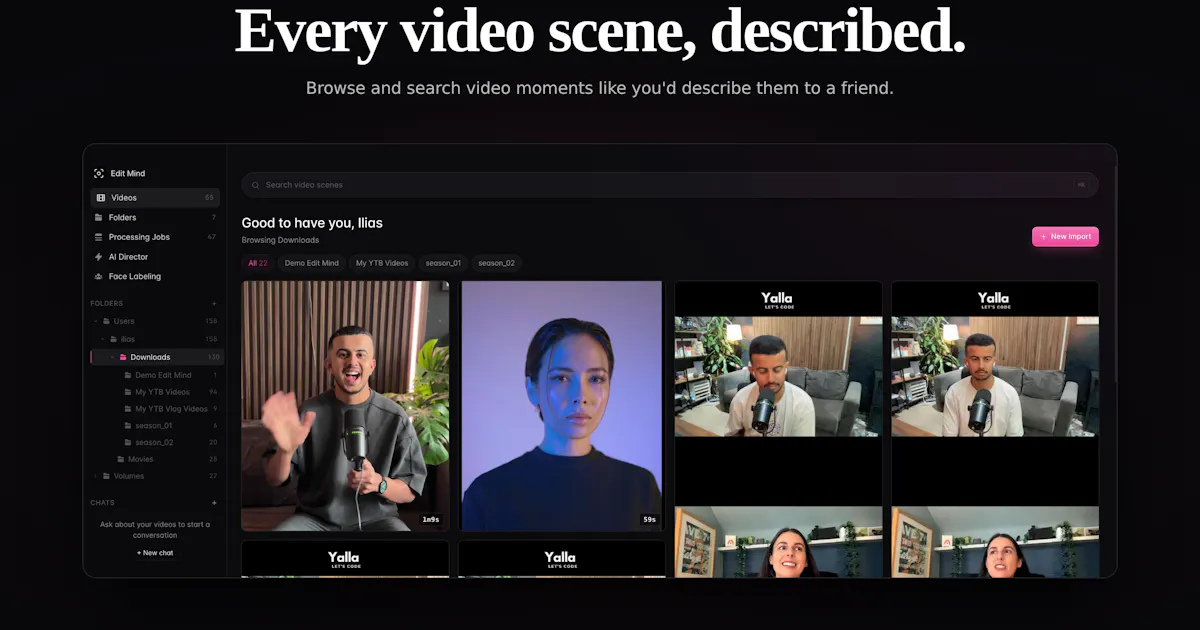Click the 'Browsing Downloads' subtitle
The width and height of the screenshot is (1200, 630).
(280, 240)
